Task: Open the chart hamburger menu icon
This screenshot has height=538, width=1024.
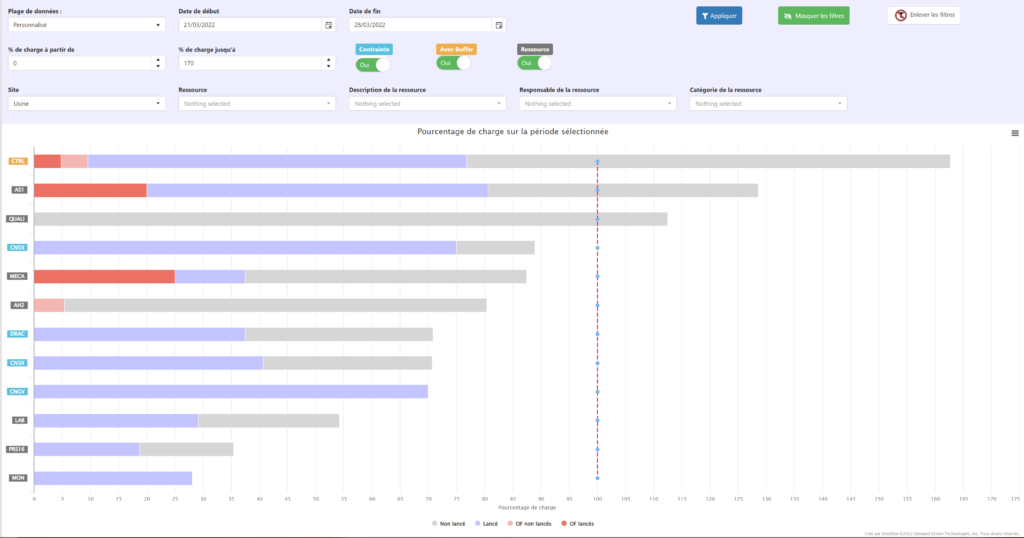Action: 1015,133
